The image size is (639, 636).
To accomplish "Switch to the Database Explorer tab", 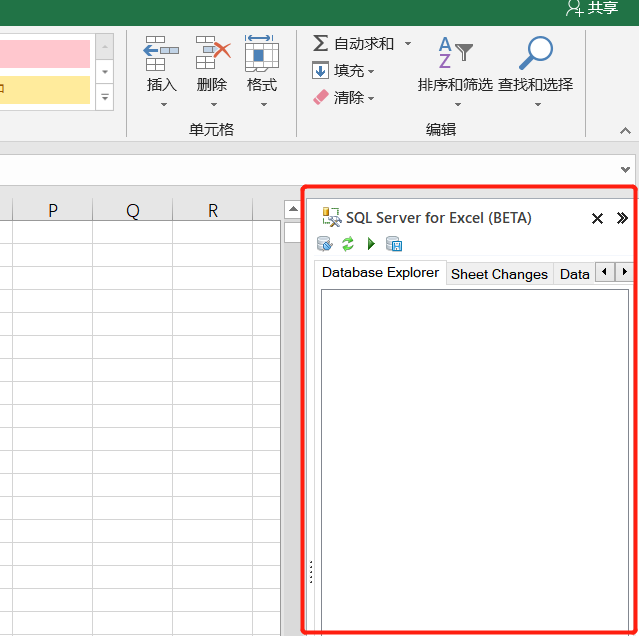I will tap(380, 272).
